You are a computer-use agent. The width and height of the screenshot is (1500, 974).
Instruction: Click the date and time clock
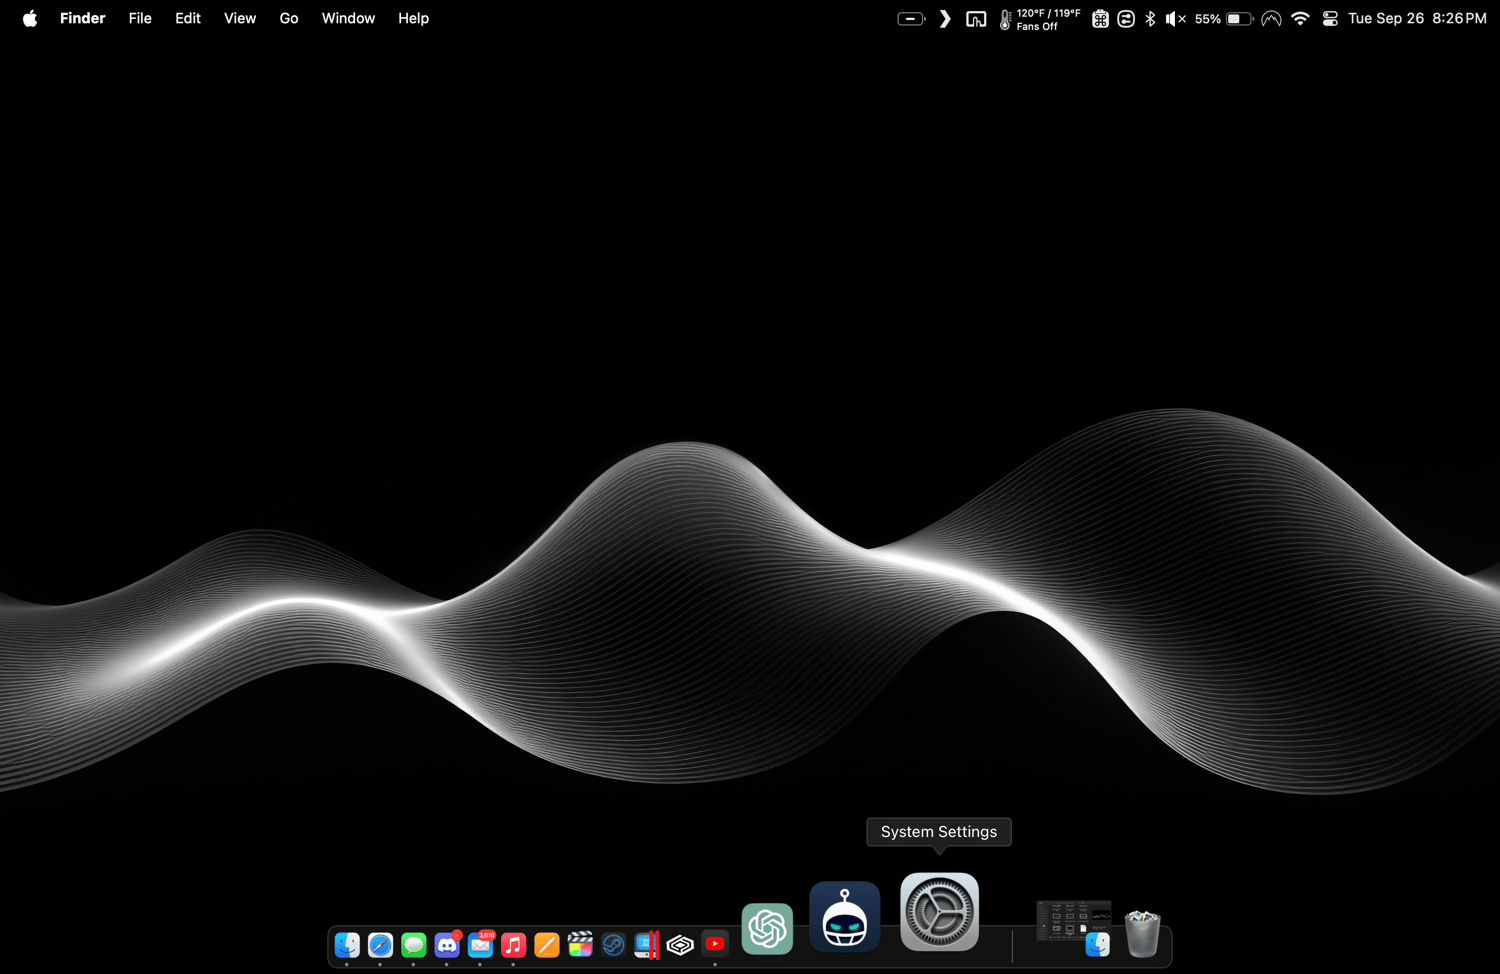(1416, 19)
